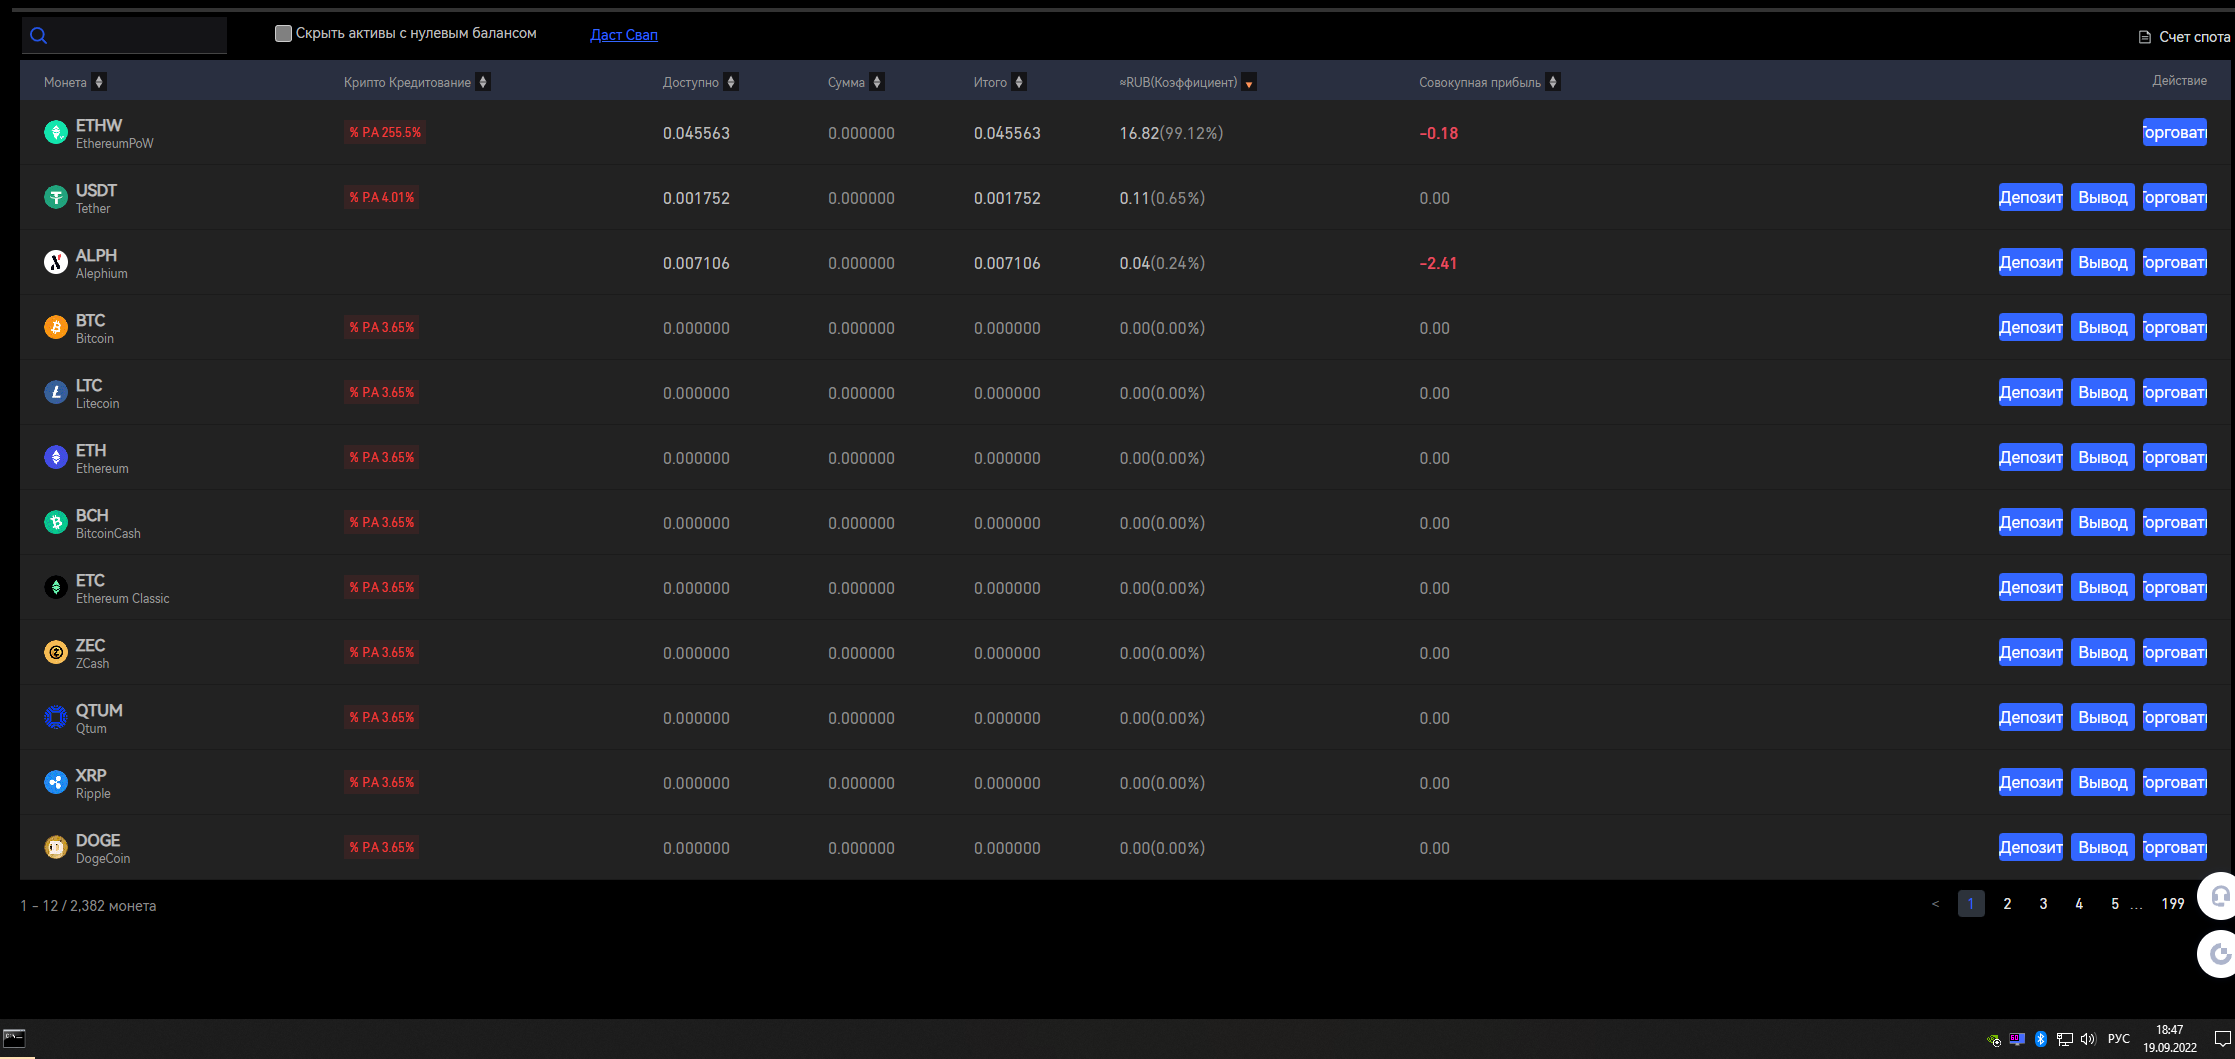Click the ETH Ethereum coin icon

(56, 457)
